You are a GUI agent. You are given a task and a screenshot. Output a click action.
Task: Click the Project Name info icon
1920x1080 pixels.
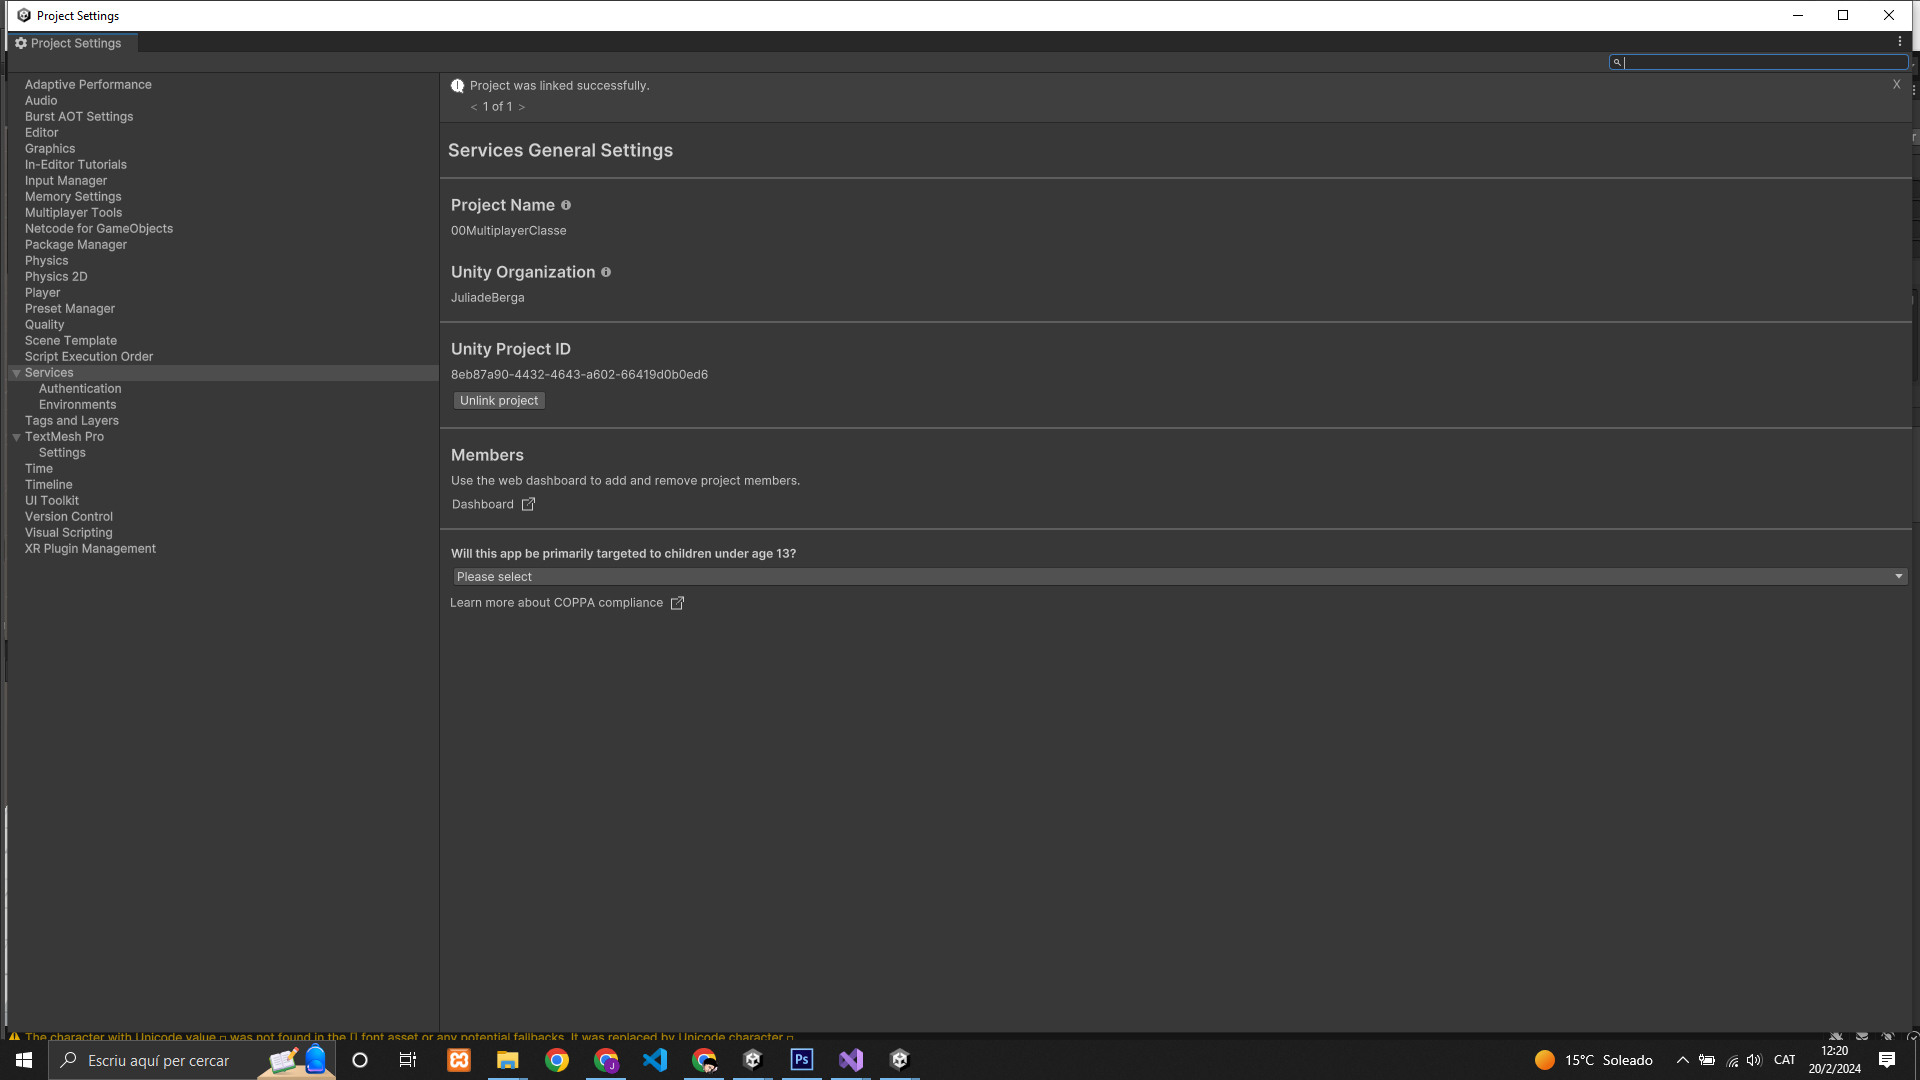[566, 205]
